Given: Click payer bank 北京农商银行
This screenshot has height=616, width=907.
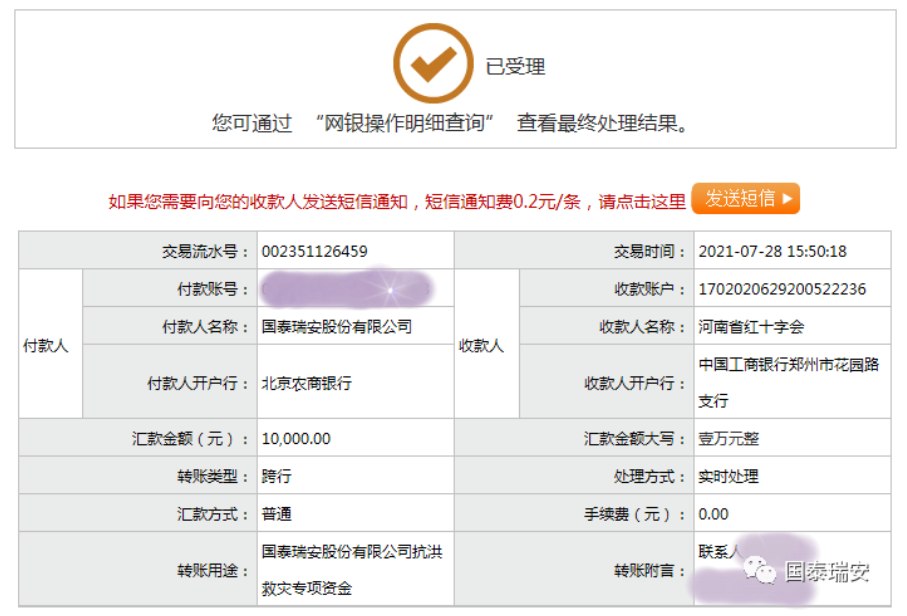Looking at the screenshot, I should [307, 382].
